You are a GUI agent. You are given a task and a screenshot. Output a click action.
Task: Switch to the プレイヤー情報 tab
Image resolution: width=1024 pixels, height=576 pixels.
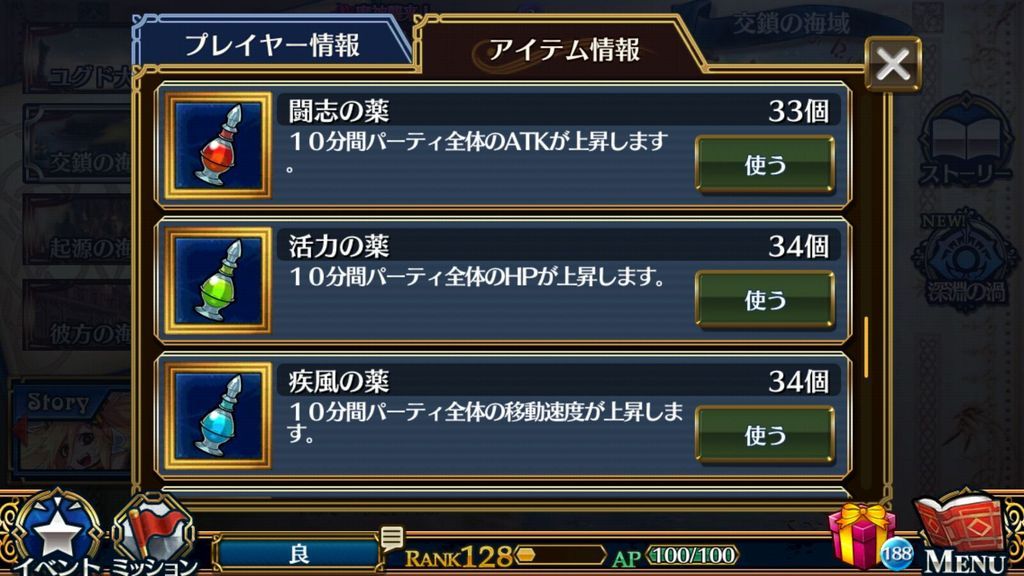point(272,45)
